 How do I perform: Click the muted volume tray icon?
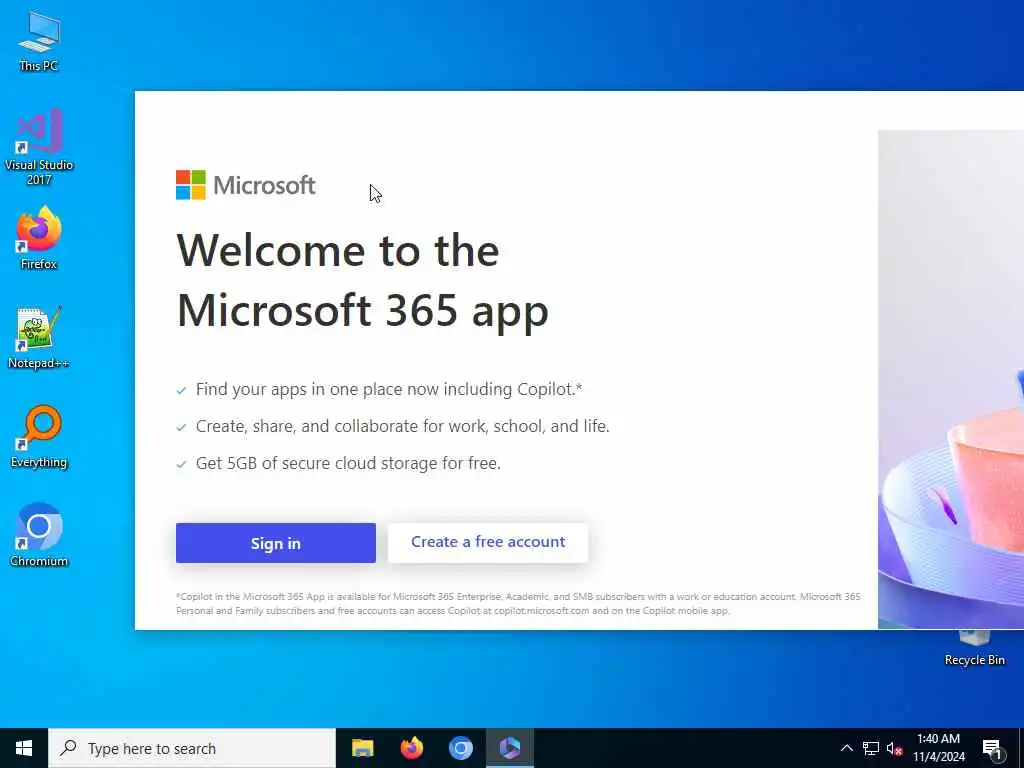tap(894, 748)
